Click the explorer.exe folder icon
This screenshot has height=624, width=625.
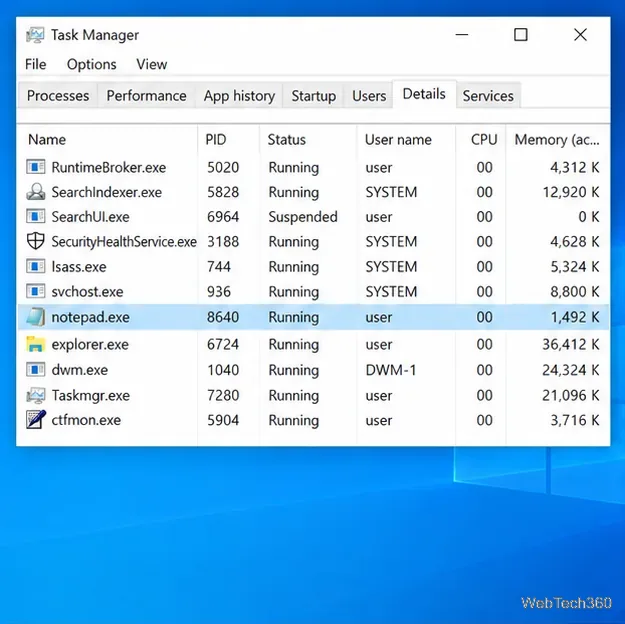(x=35, y=344)
